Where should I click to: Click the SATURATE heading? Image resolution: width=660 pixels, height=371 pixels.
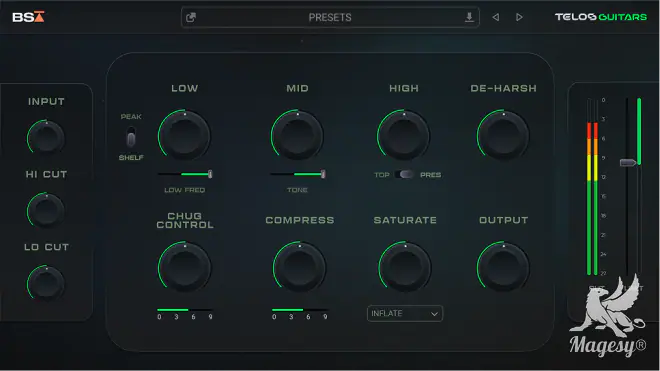click(405, 220)
